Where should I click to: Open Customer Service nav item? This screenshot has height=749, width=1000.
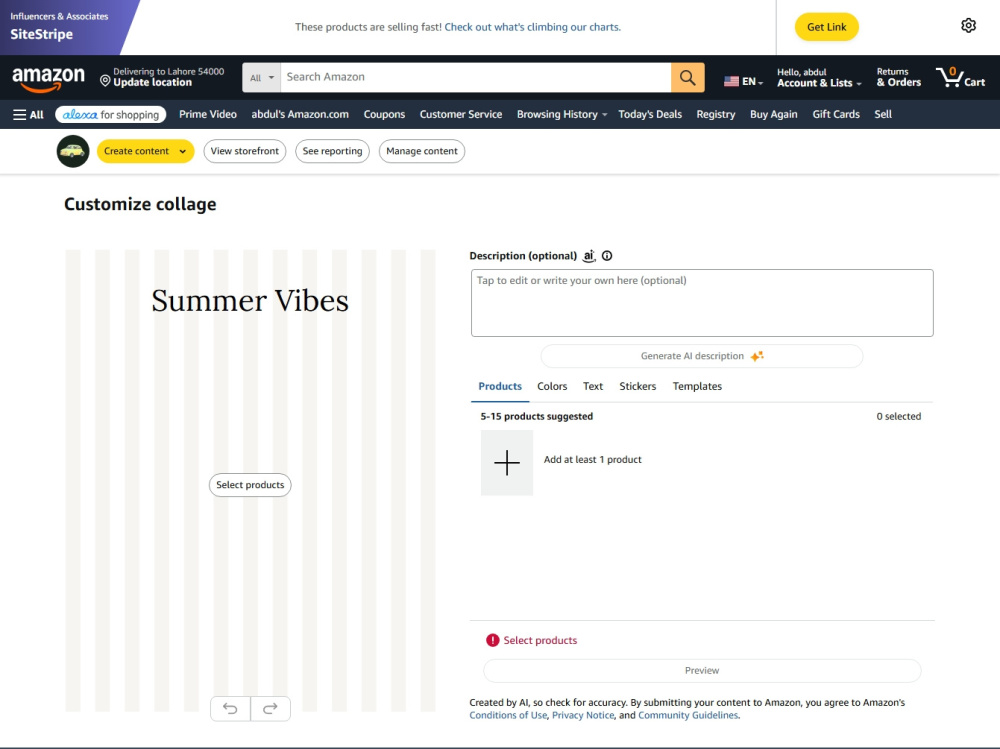click(460, 114)
